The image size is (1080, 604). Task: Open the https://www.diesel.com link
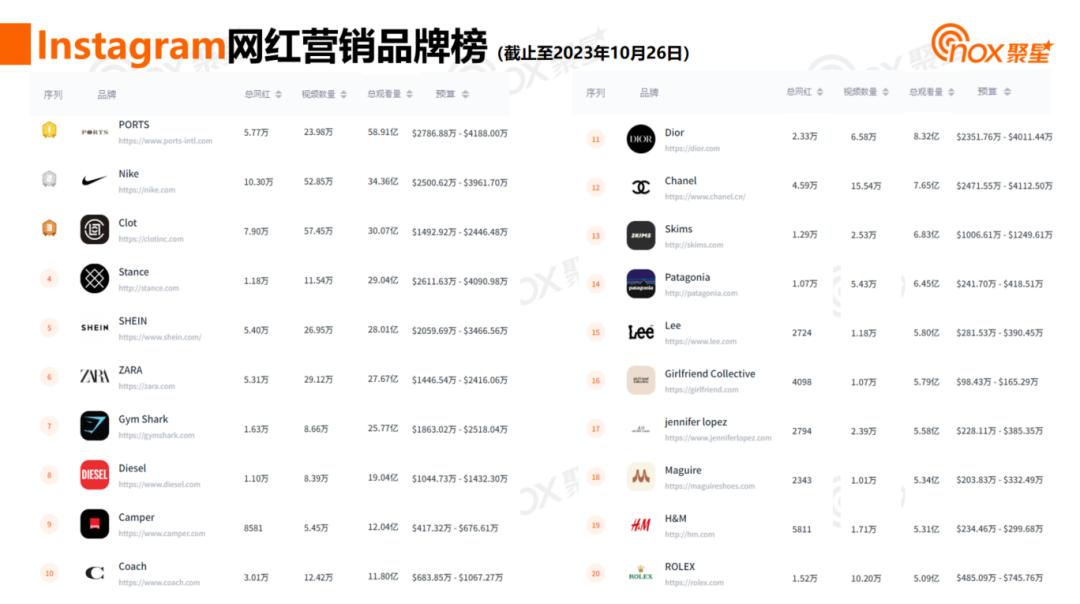click(x=159, y=484)
